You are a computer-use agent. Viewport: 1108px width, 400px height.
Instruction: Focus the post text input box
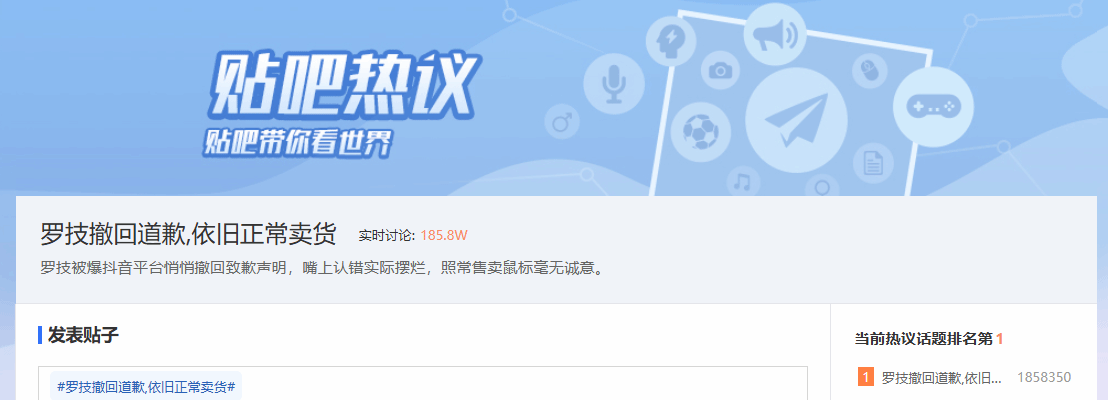pos(423,383)
